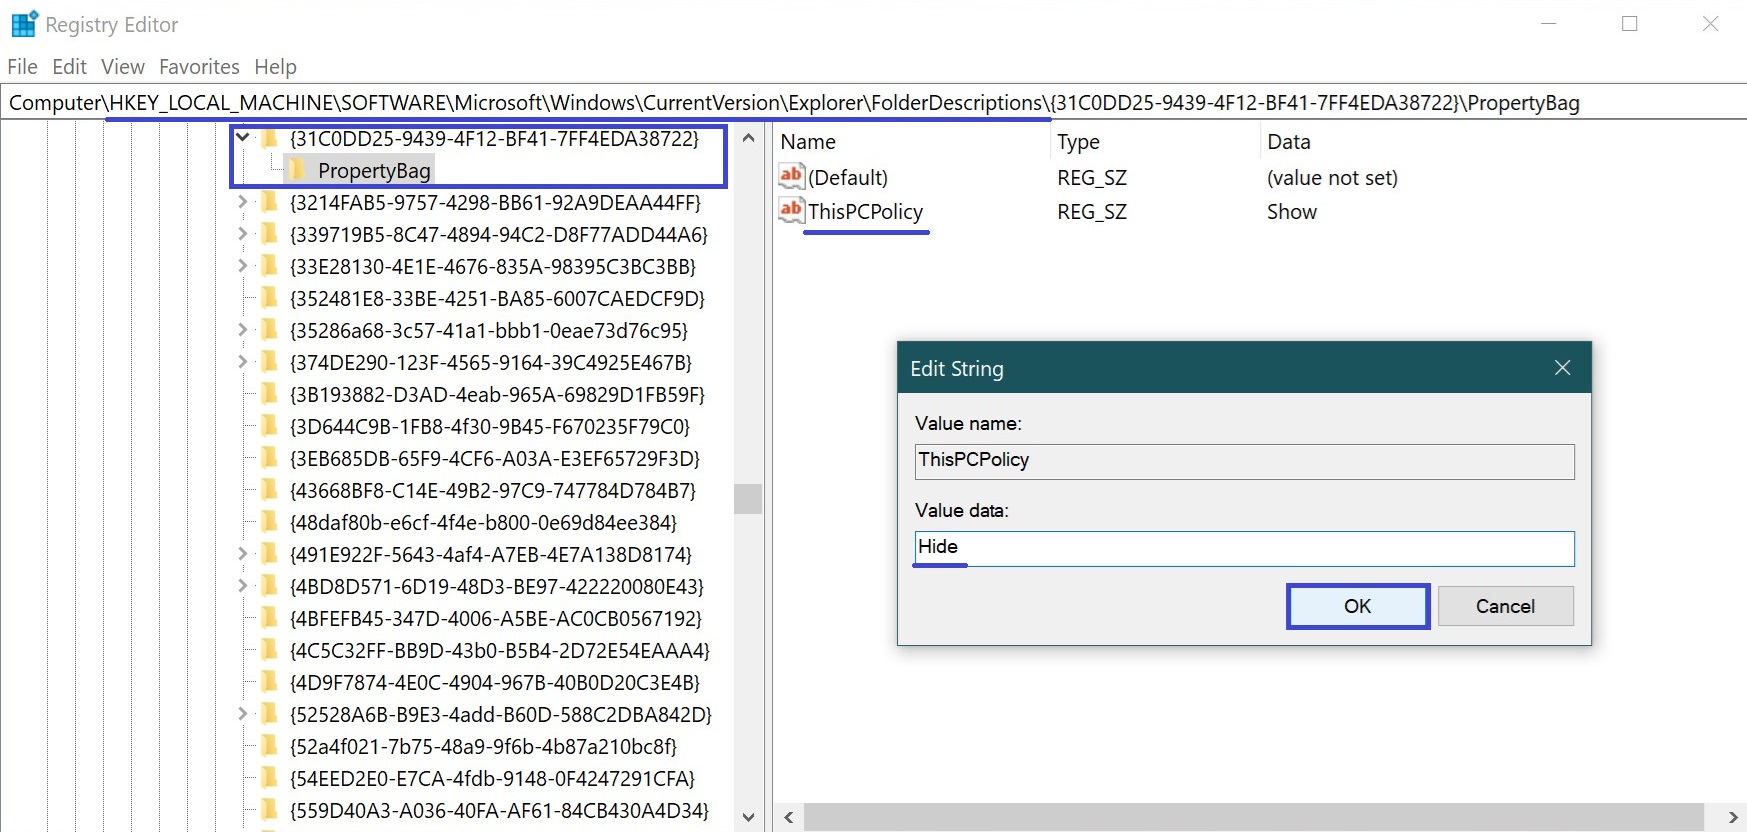Screen dimensions: 1747x832
Task: Click folder icon of {3214FAB5-9757-4298-BB61-92A9DEAA44FF}
Action: [270, 202]
